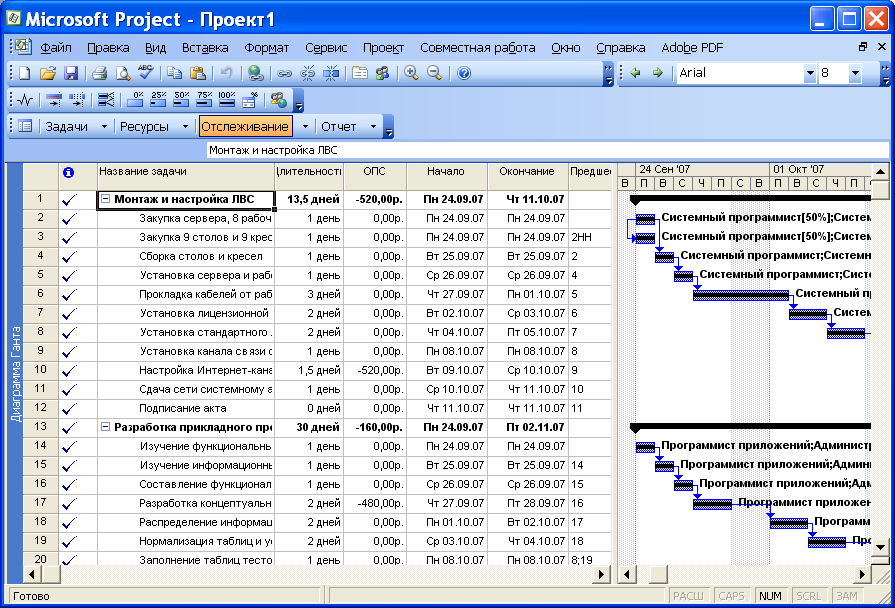This screenshot has height=608, width=895.
Task: Click the entry bar showing Монтаж и настройка ЛВС
Action: point(547,150)
